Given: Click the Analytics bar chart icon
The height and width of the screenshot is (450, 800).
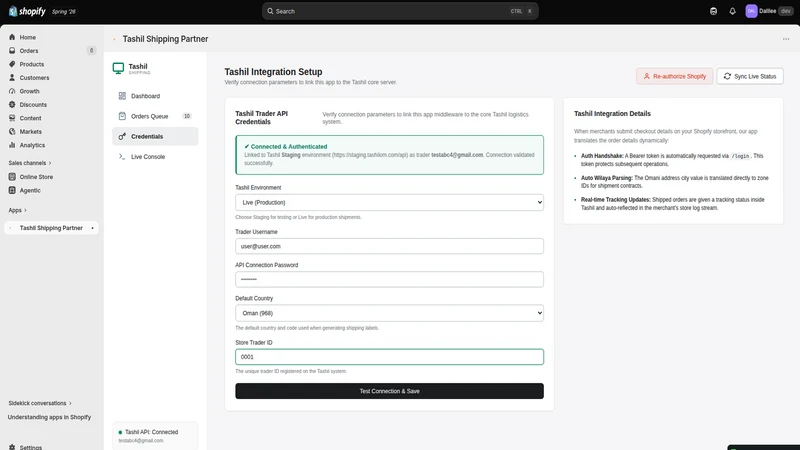Looking at the screenshot, I should 12,145.
